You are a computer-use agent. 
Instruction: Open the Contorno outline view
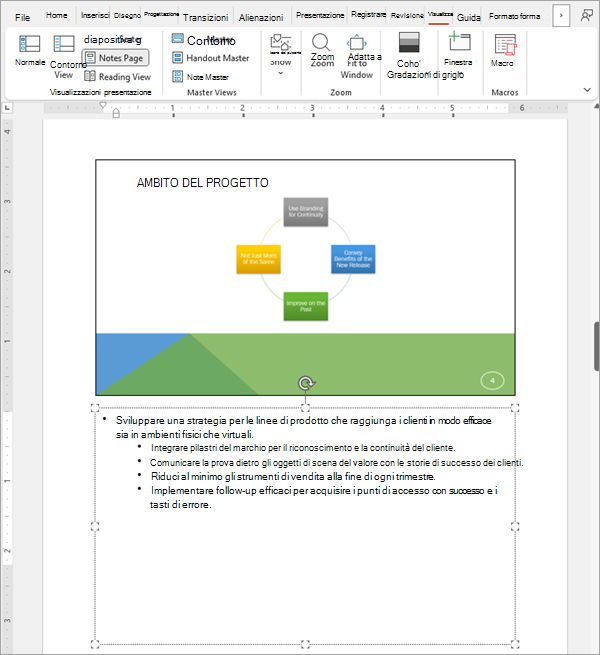pos(64,57)
